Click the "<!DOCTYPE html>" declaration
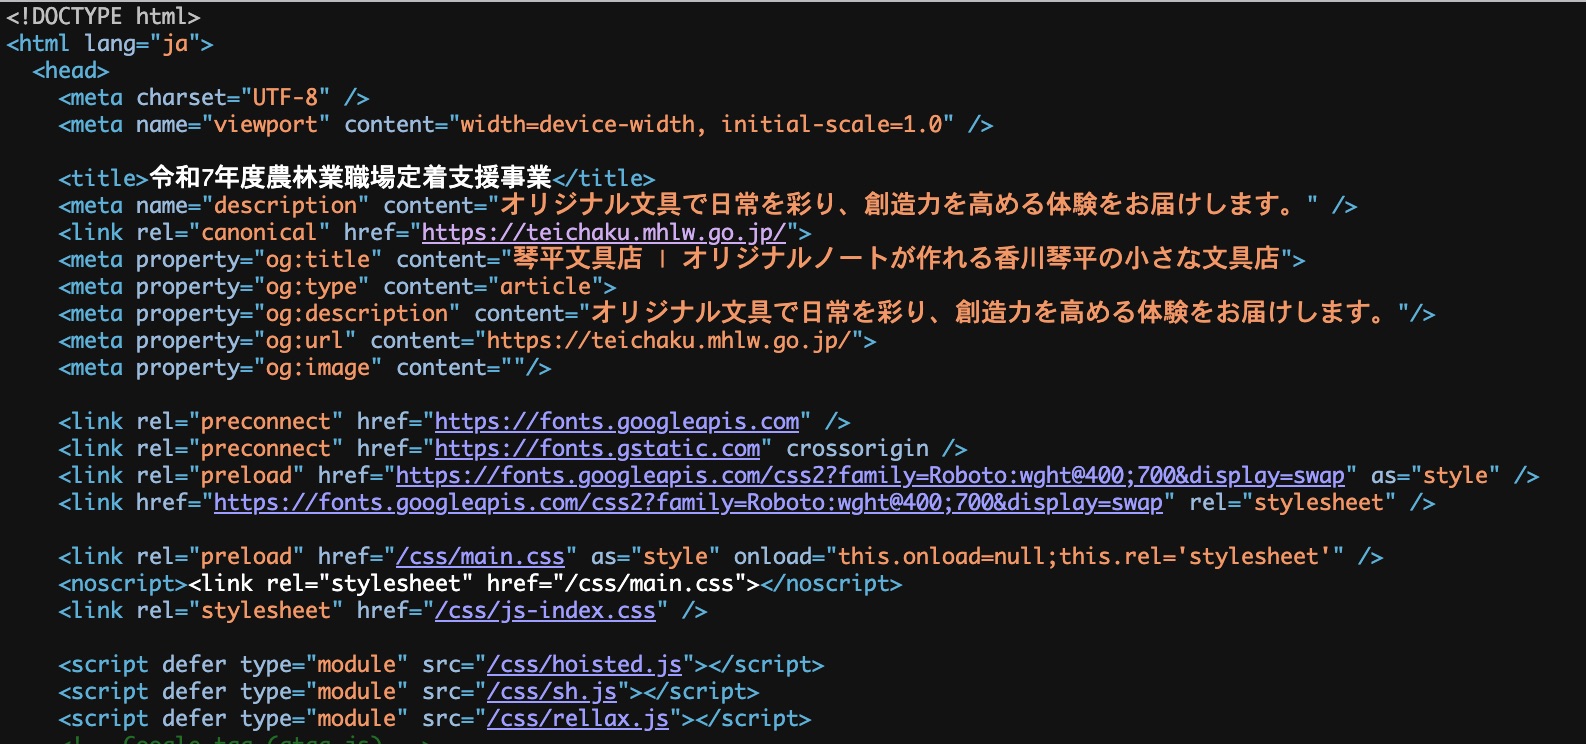1586x744 pixels. pos(103,17)
